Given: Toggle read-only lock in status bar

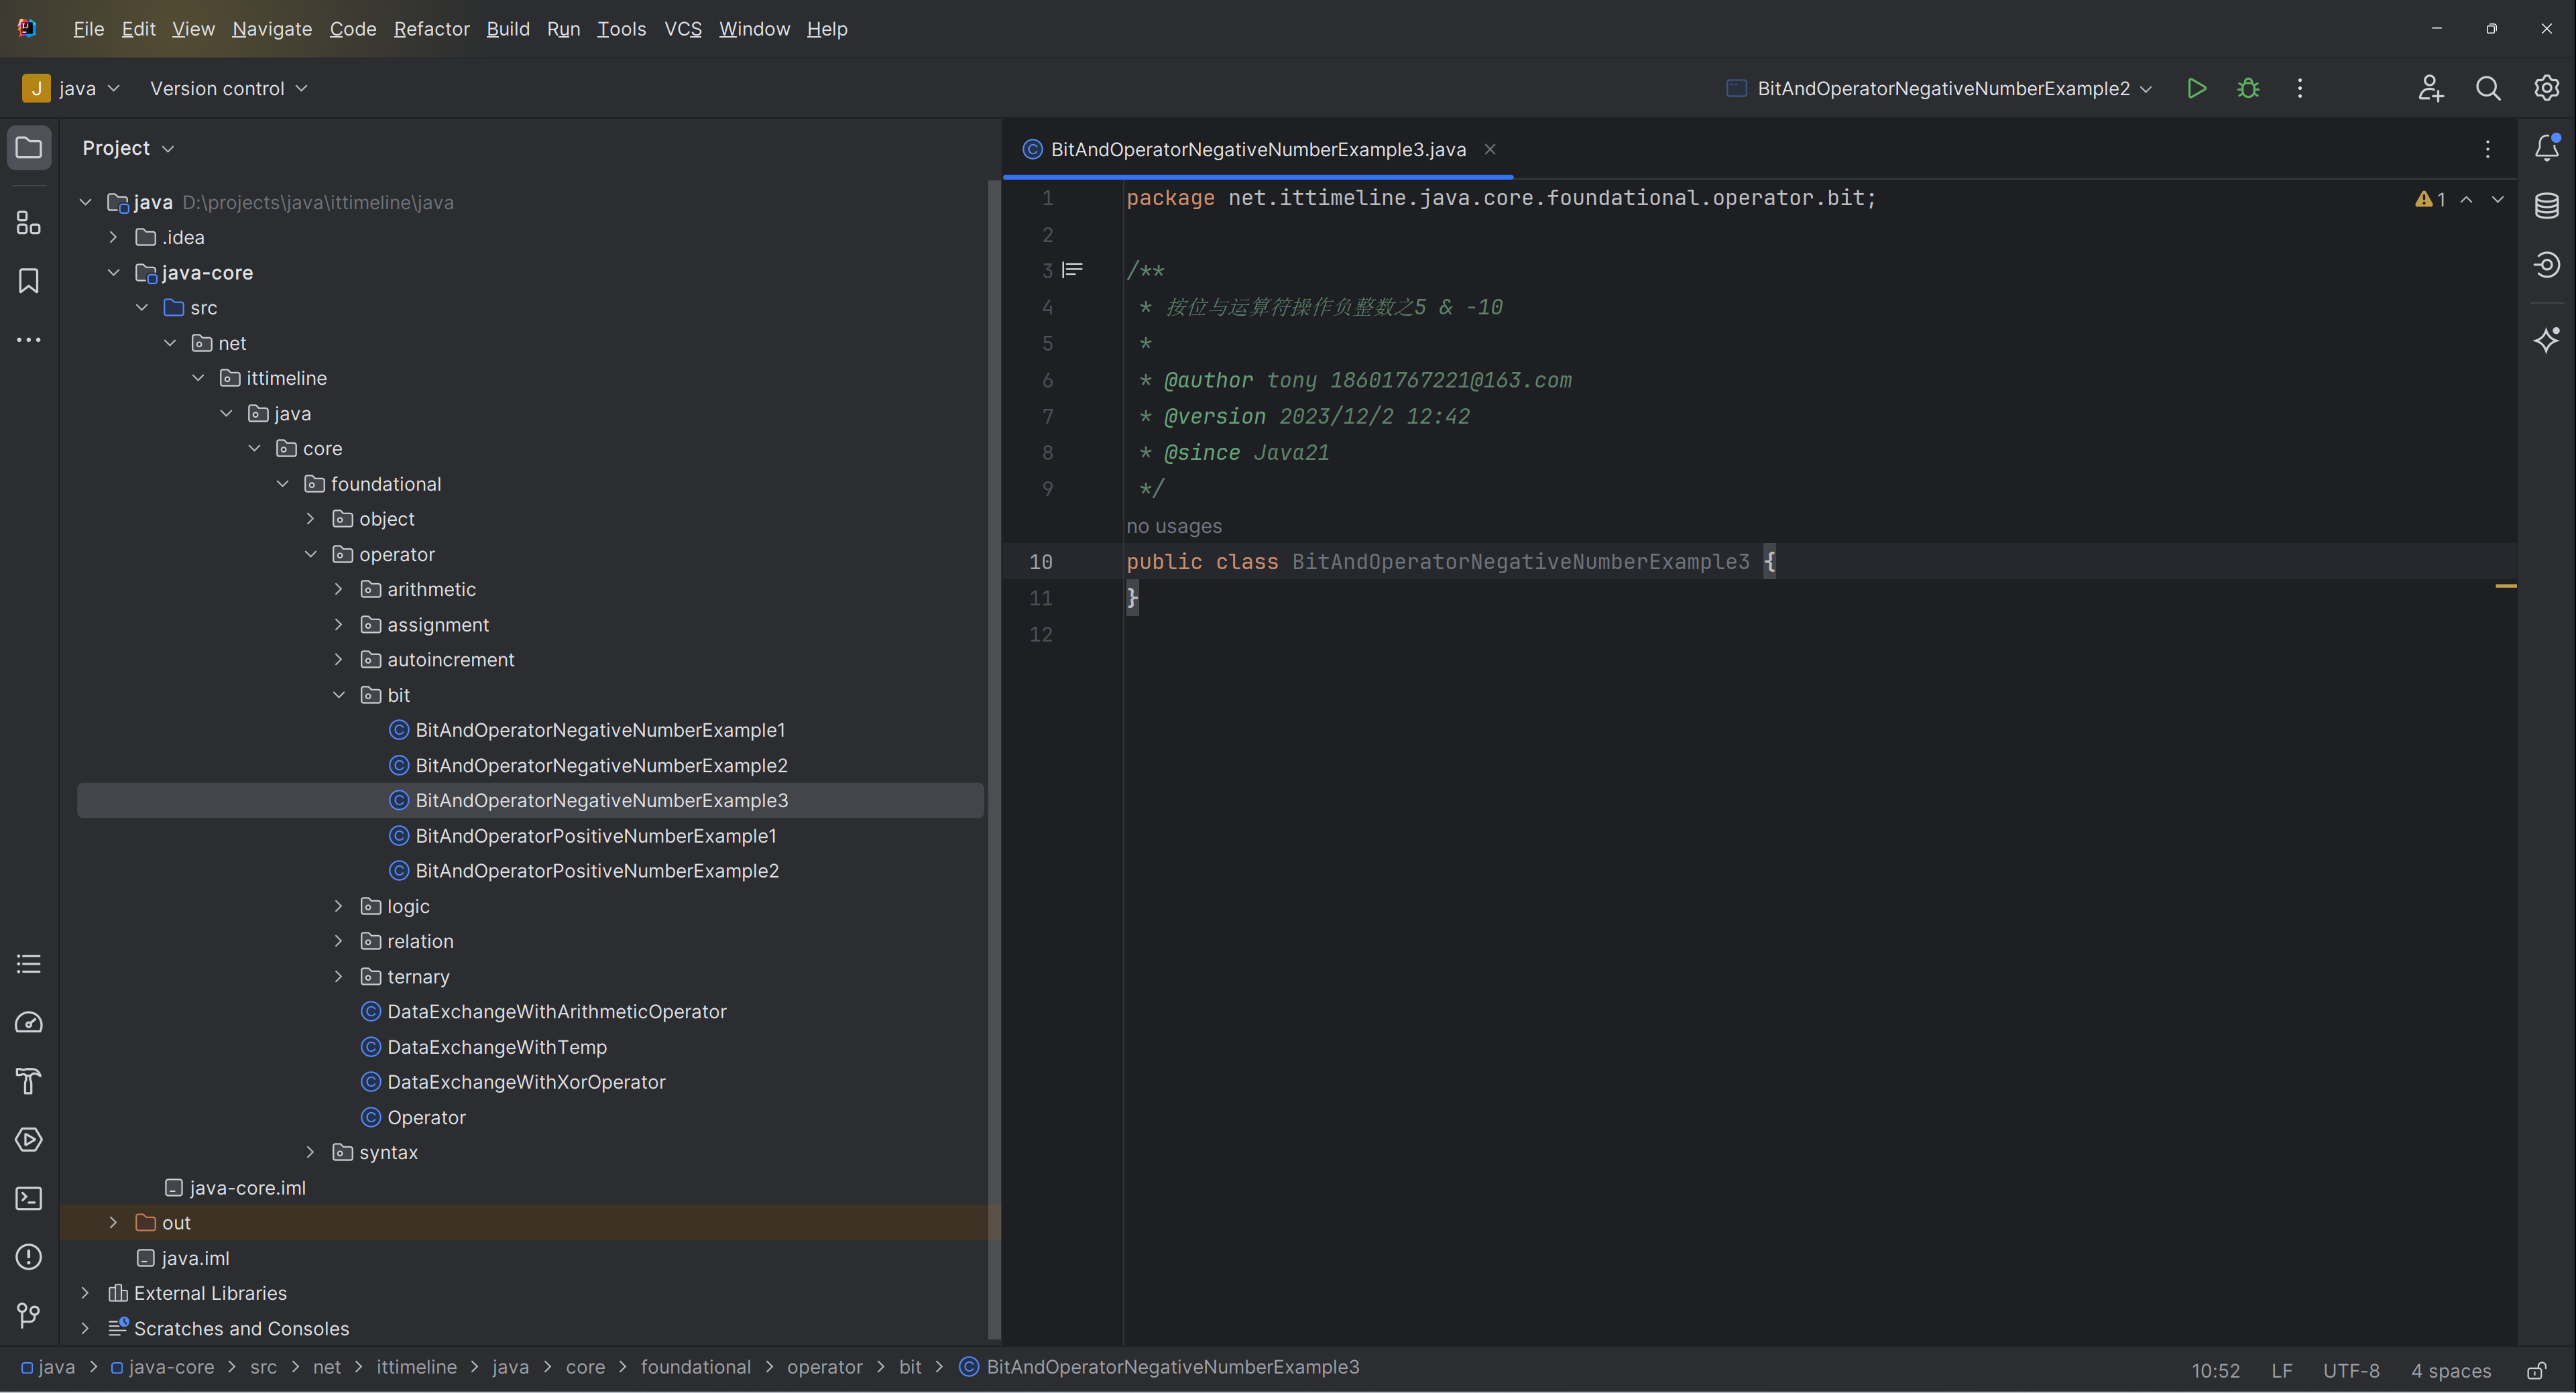Looking at the screenshot, I should point(2537,1370).
